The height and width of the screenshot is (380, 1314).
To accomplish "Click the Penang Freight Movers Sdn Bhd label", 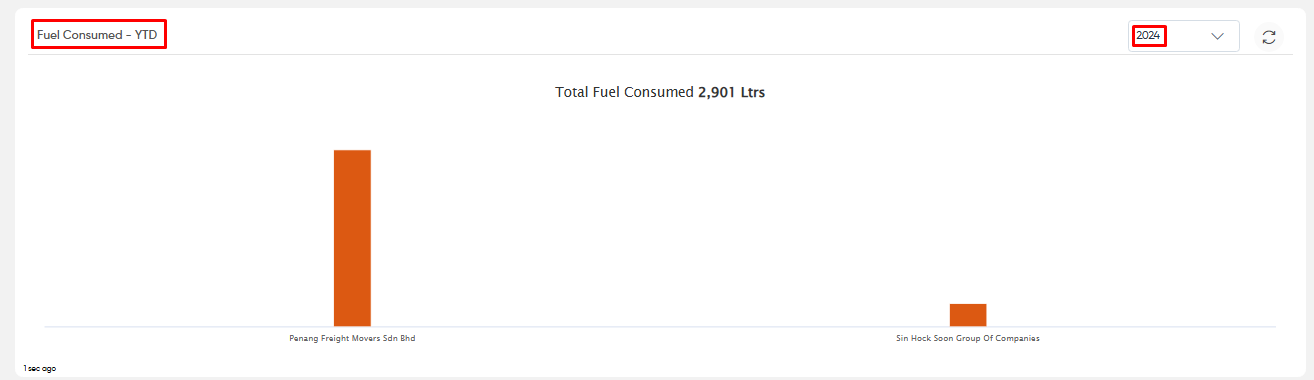I will [352, 338].
